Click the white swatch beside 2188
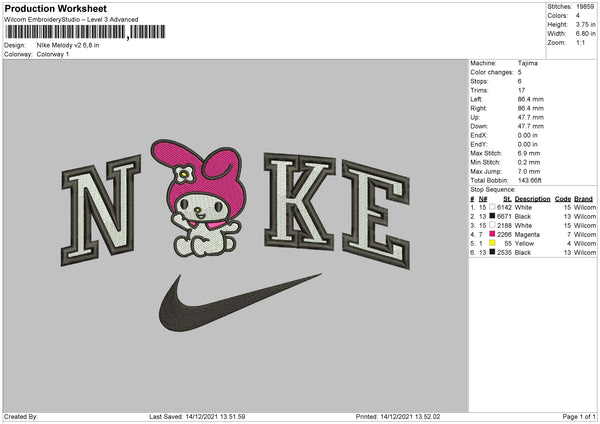 [492, 225]
